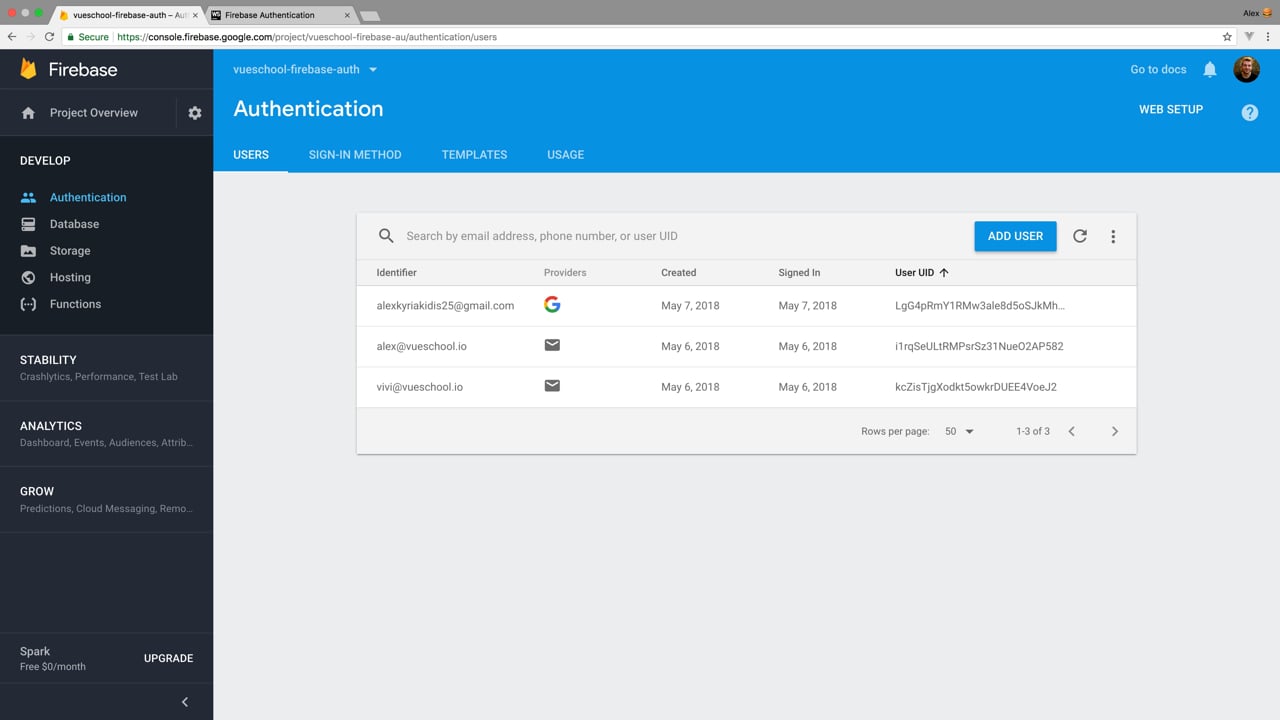Screen dimensions: 1280x720
Task: Open project settings gear icon
Action: tap(195, 113)
